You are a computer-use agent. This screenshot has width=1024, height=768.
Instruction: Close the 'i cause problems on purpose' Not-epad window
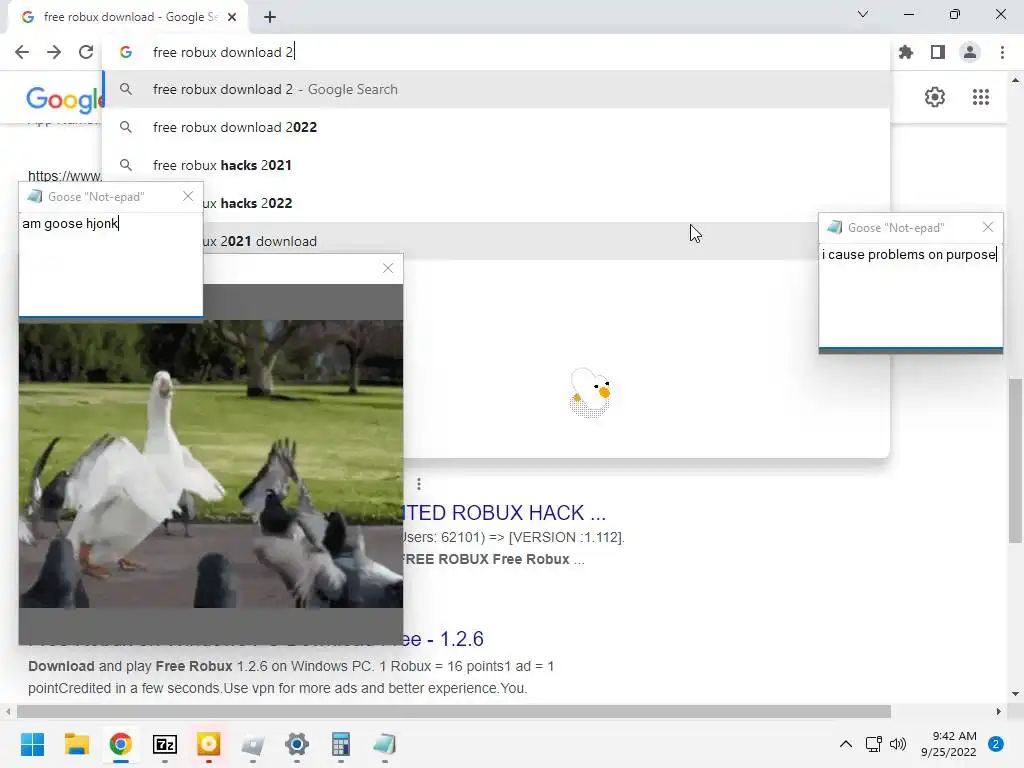click(x=988, y=227)
